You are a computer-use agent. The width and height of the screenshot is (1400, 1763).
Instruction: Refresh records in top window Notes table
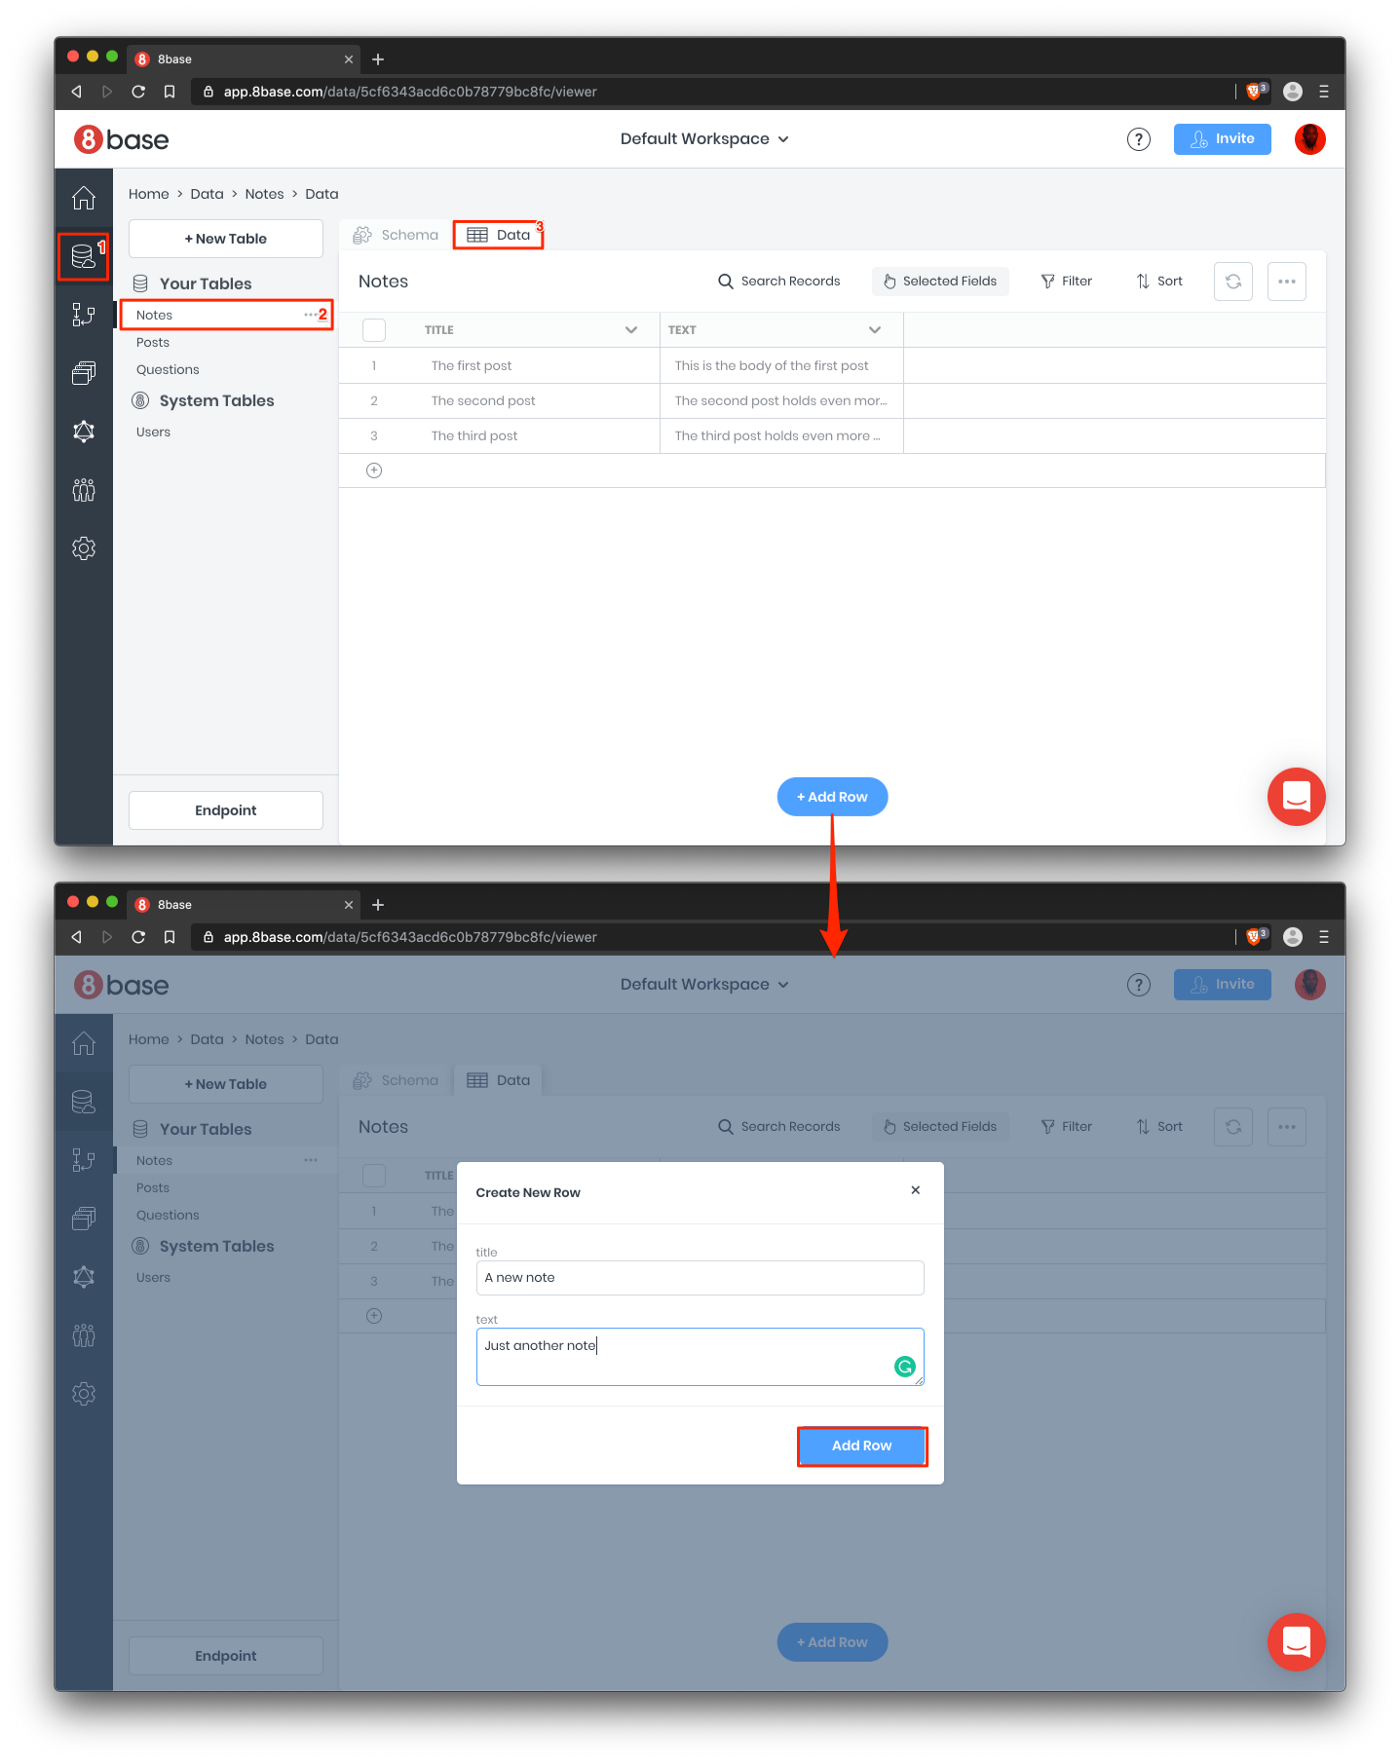1233,281
